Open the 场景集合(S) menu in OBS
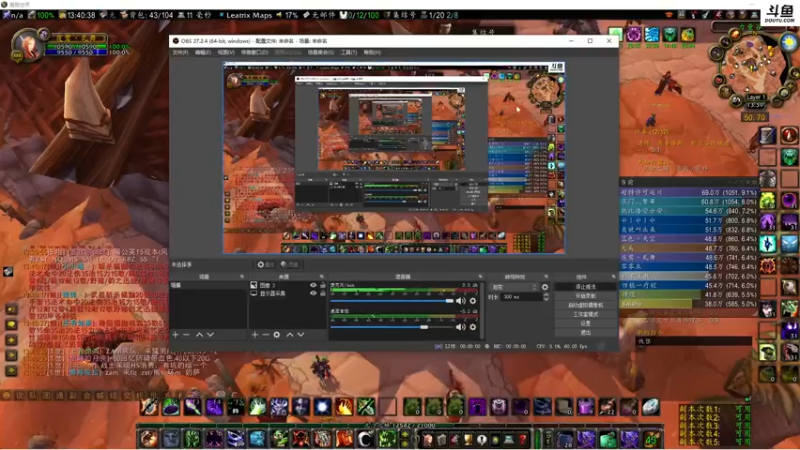 (x=321, y=53)
